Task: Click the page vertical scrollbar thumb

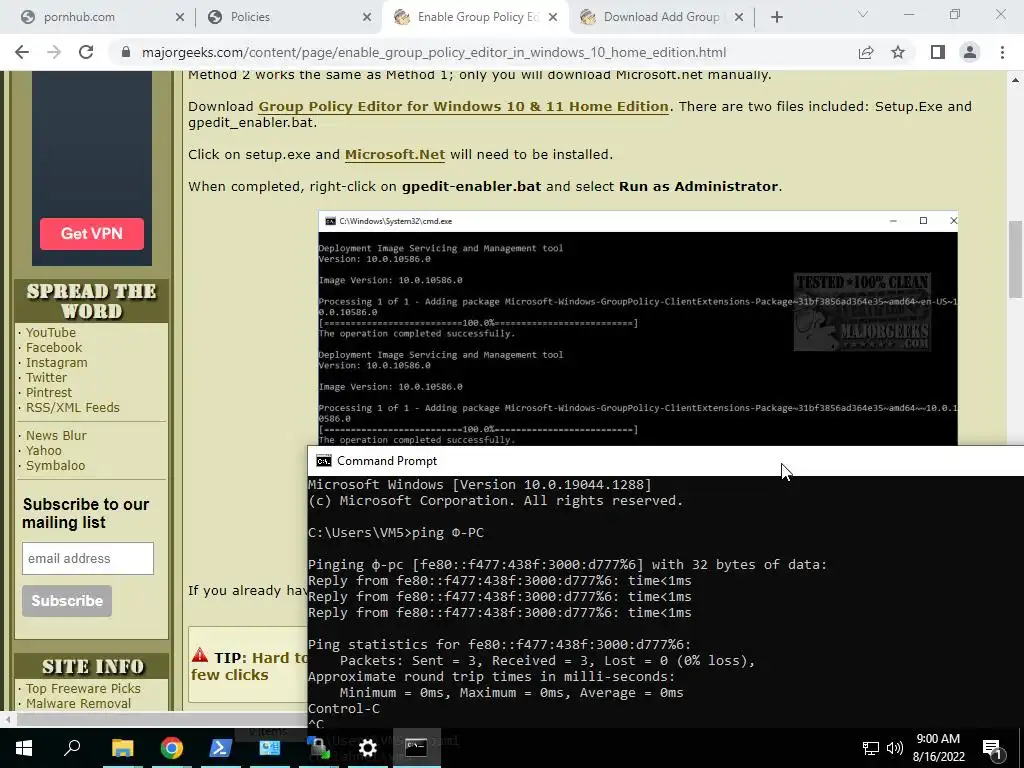Action: coord(1014,259)
